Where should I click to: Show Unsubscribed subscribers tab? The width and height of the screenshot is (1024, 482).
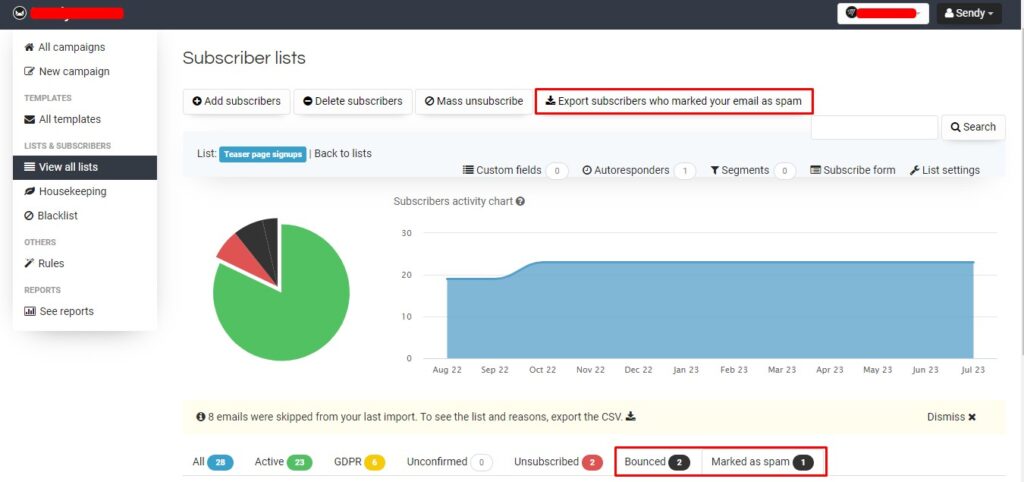tap(558, 462)
